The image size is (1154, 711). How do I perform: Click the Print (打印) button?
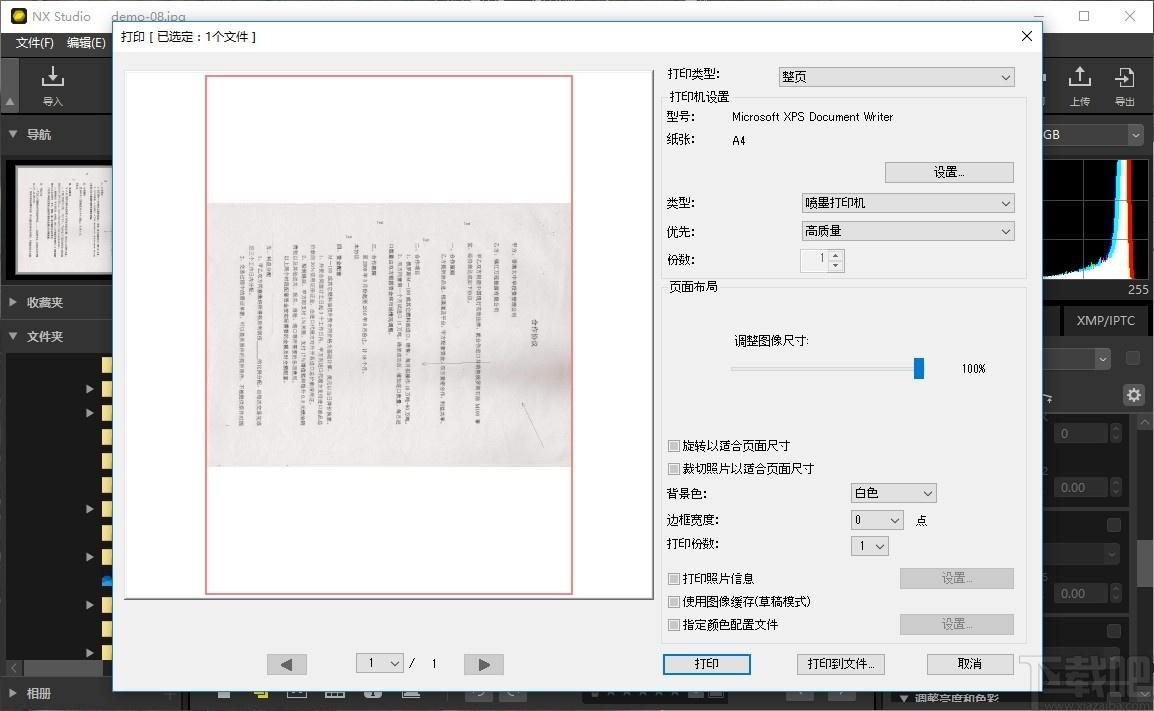click(706, 664)
